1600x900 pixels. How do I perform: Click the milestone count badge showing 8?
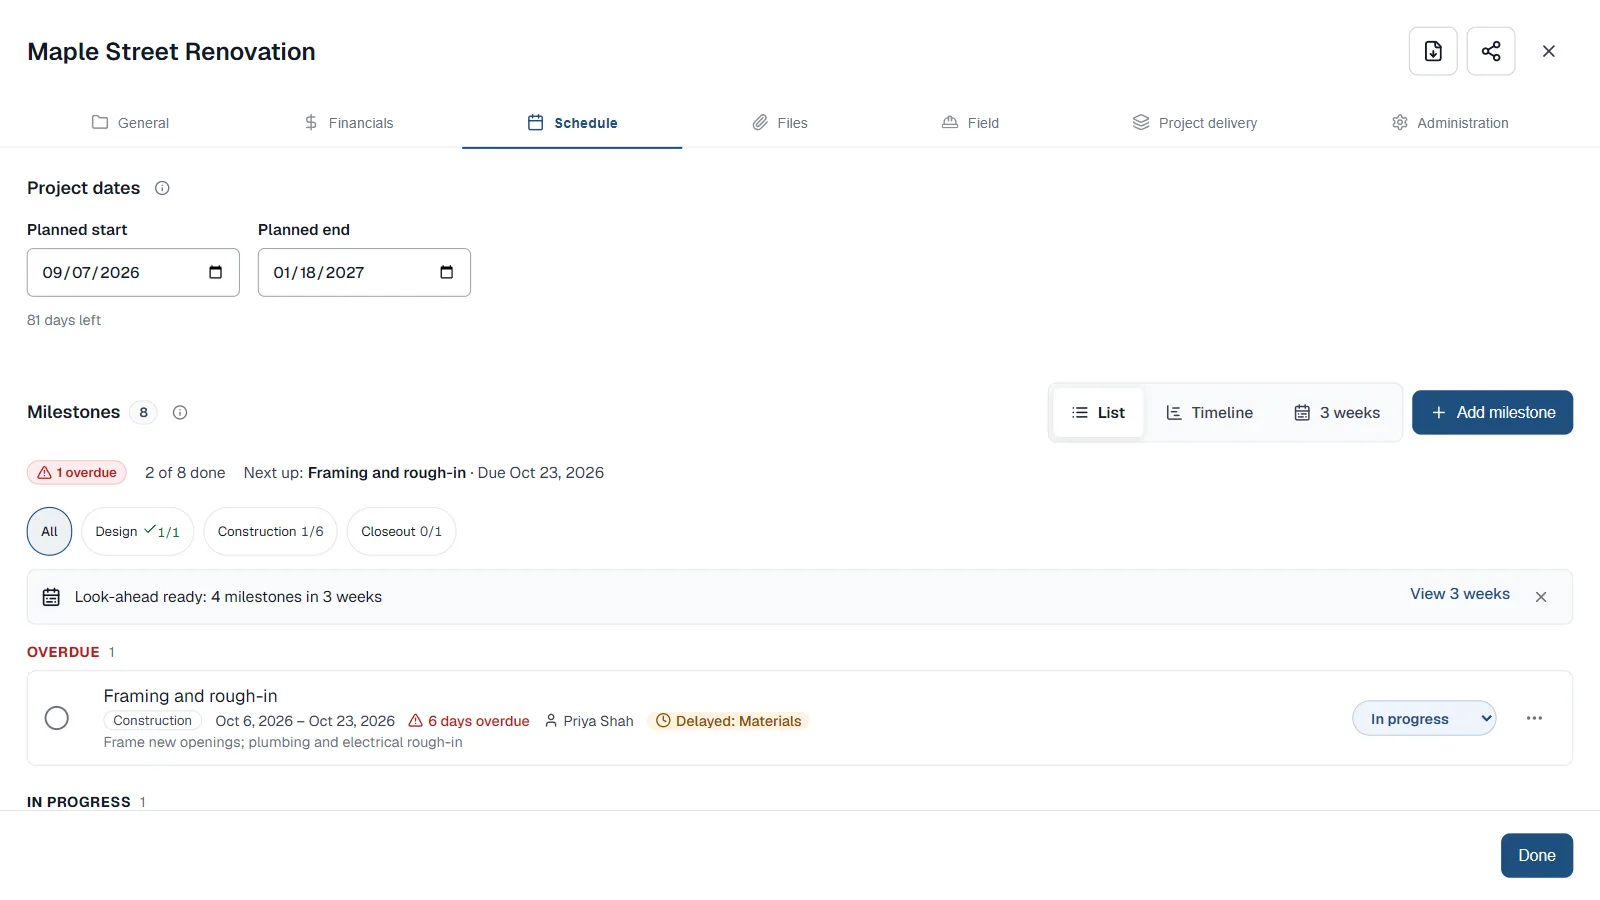tap(144, 412)
